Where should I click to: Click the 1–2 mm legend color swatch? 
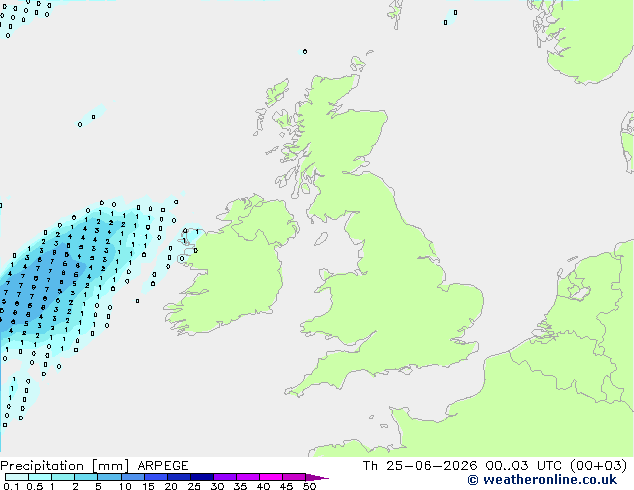[63, 477]
